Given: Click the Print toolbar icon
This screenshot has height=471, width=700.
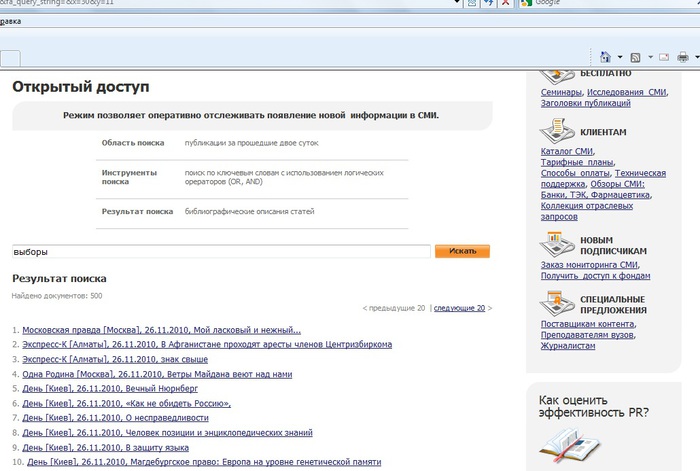Looking at the screenshot, I should pos(683,57).
